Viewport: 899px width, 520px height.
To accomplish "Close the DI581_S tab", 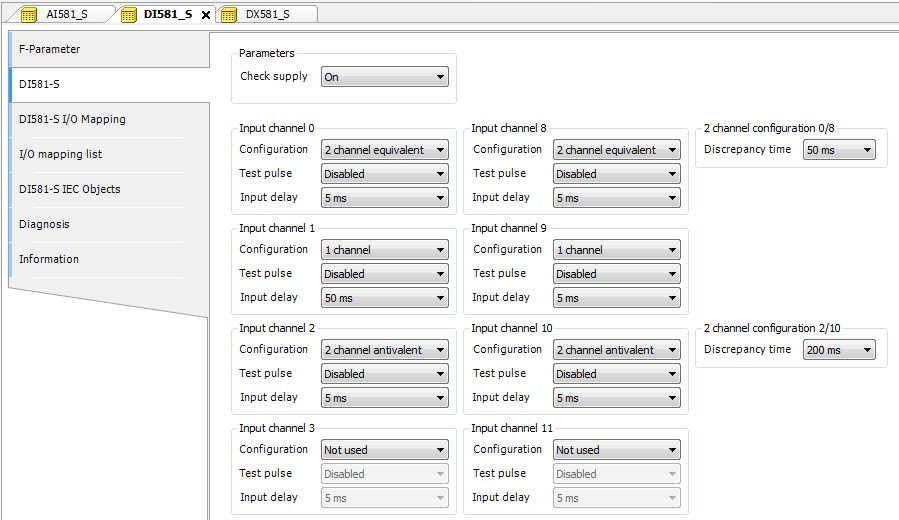I will pos(205,15).
